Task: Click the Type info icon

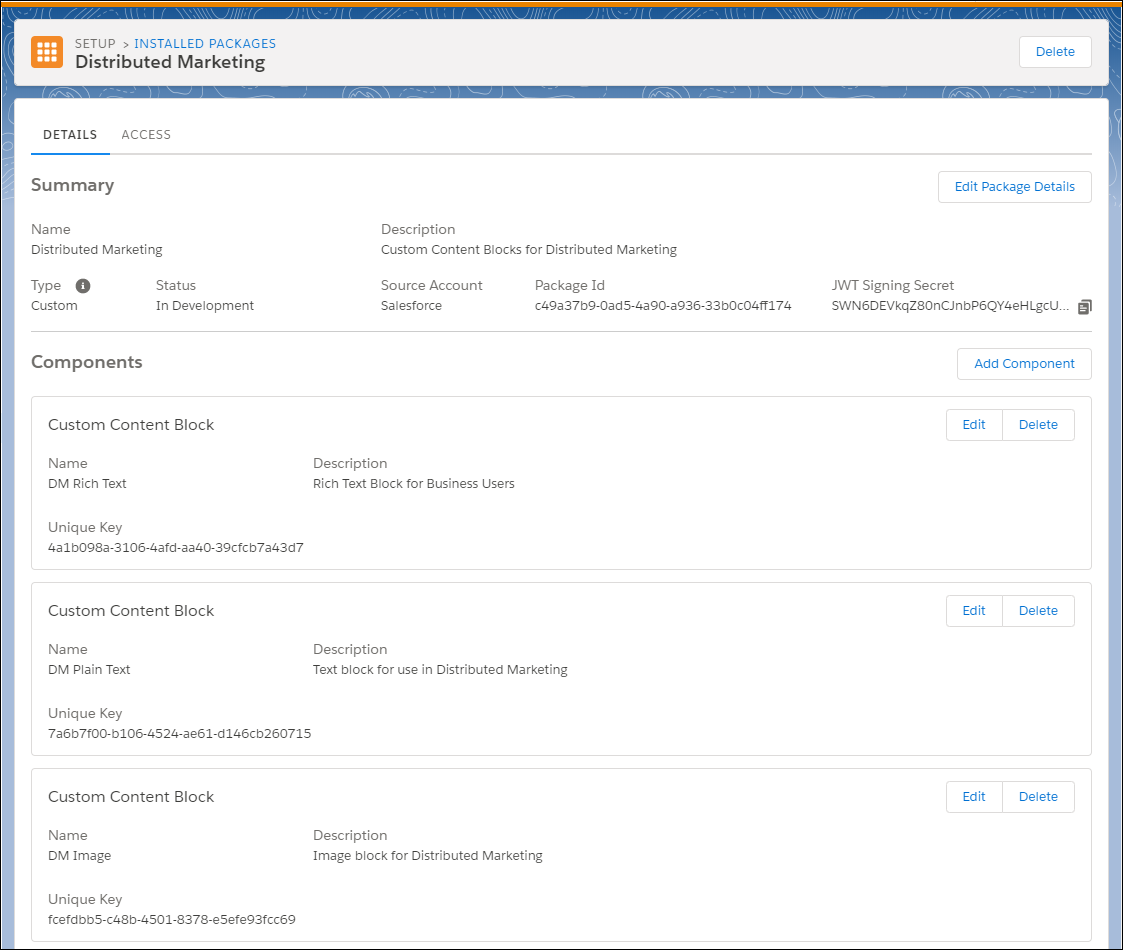Action: point(83,286)
